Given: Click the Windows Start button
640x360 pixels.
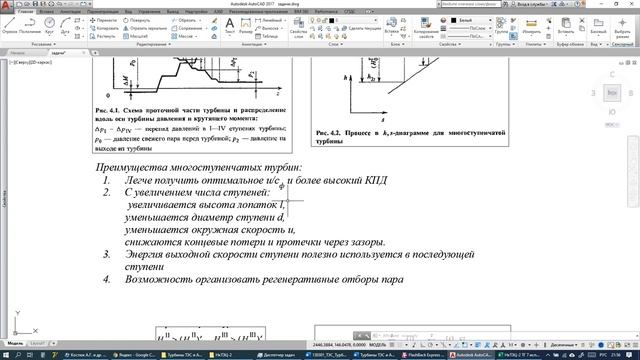Looking at the screenshot, I should click(x=6, y=355).
